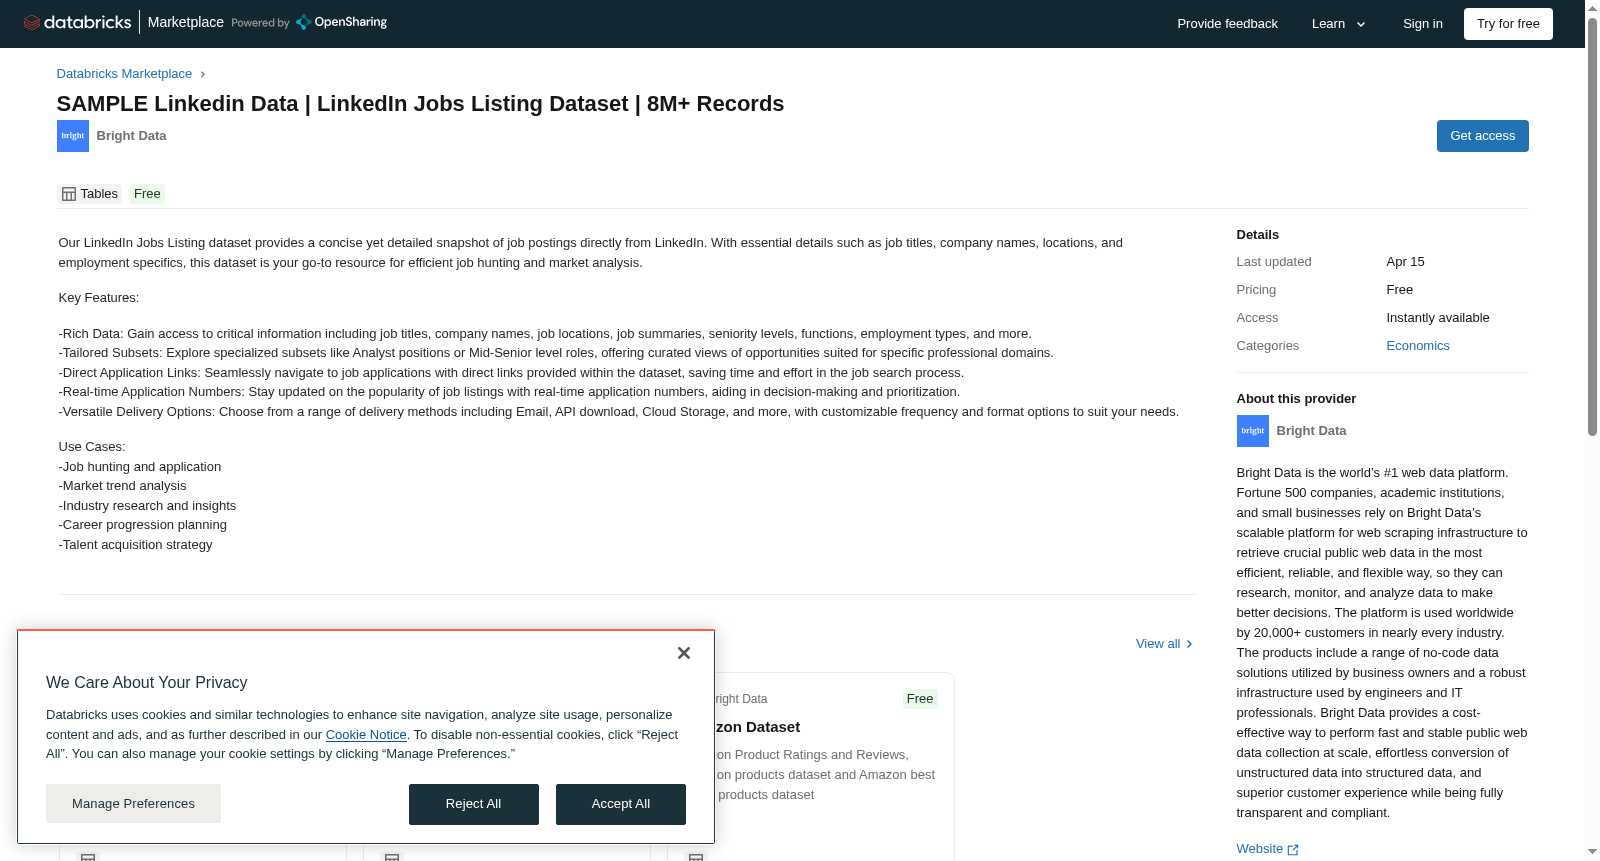Click the 'Details' heading
1600x861 pixels.
pos(1257,235)
